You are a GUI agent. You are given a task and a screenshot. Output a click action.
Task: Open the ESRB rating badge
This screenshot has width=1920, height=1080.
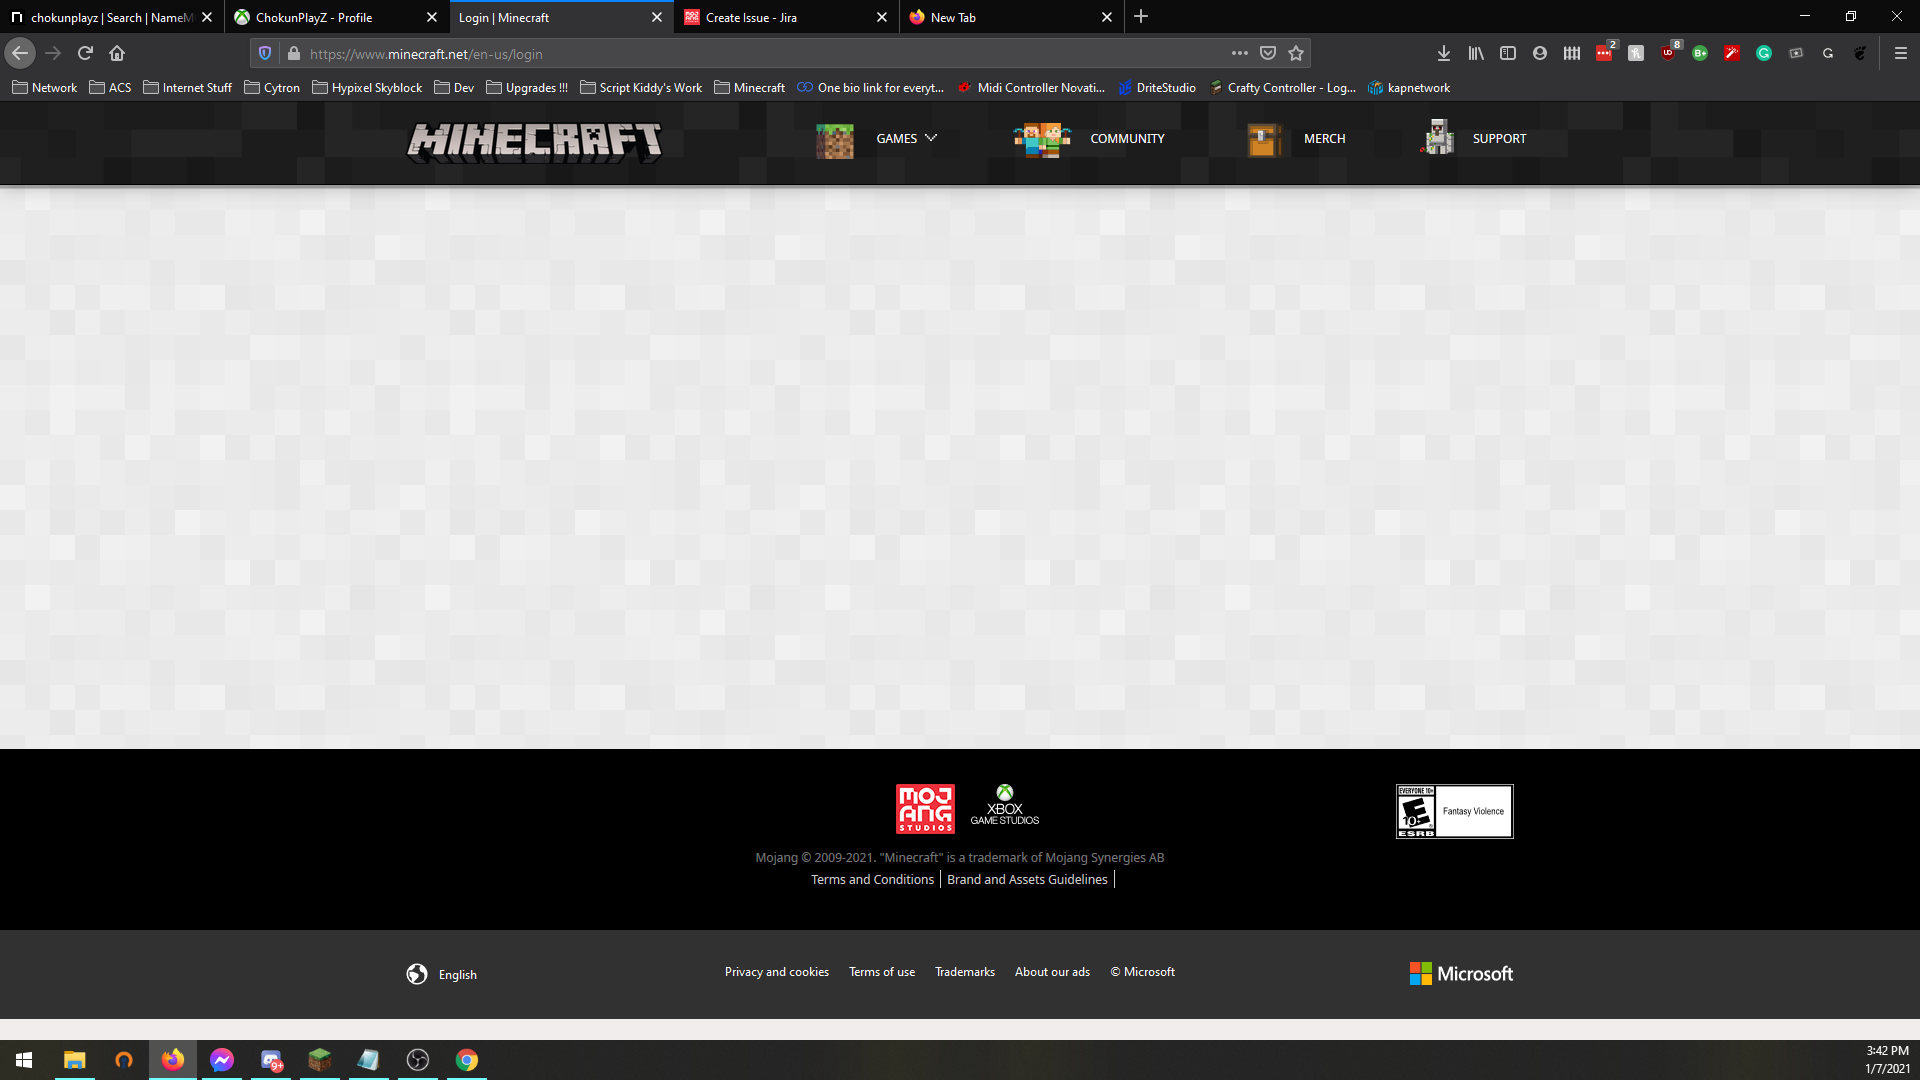tap(1454, 811)
